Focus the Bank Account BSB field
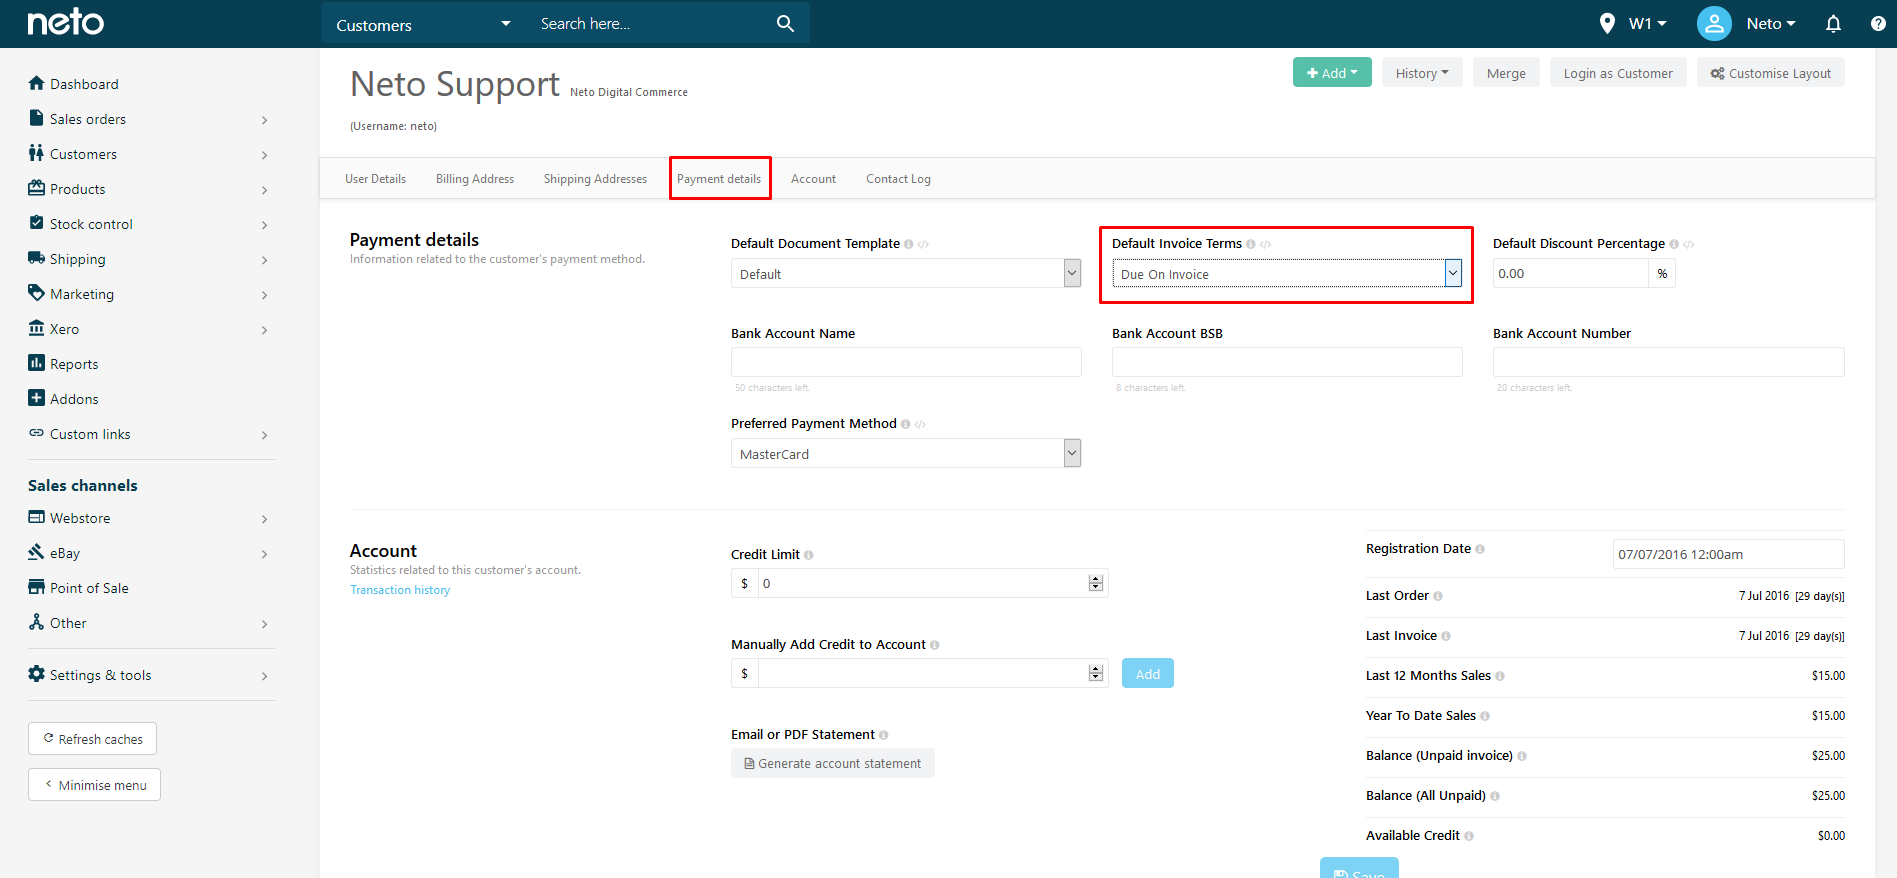 tap(1287, 362)
